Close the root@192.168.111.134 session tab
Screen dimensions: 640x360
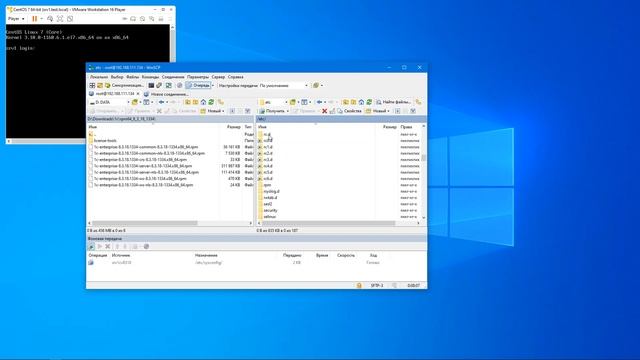click(x=138, y=94)
